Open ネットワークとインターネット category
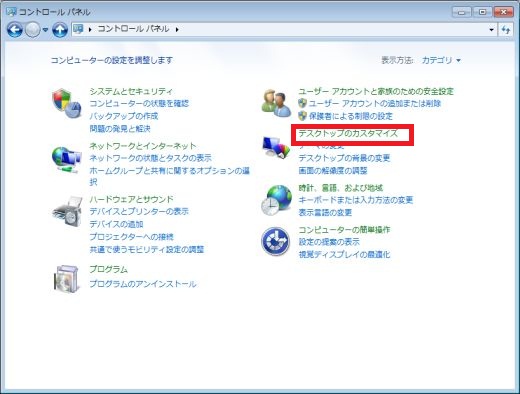 click(143, 146)
